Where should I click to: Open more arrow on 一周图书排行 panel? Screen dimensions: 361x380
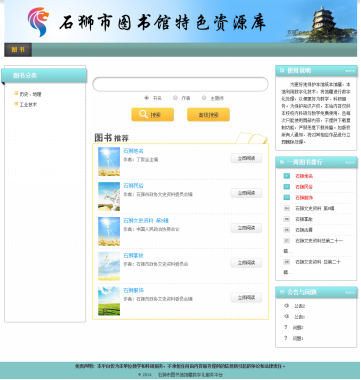(350, 162)
